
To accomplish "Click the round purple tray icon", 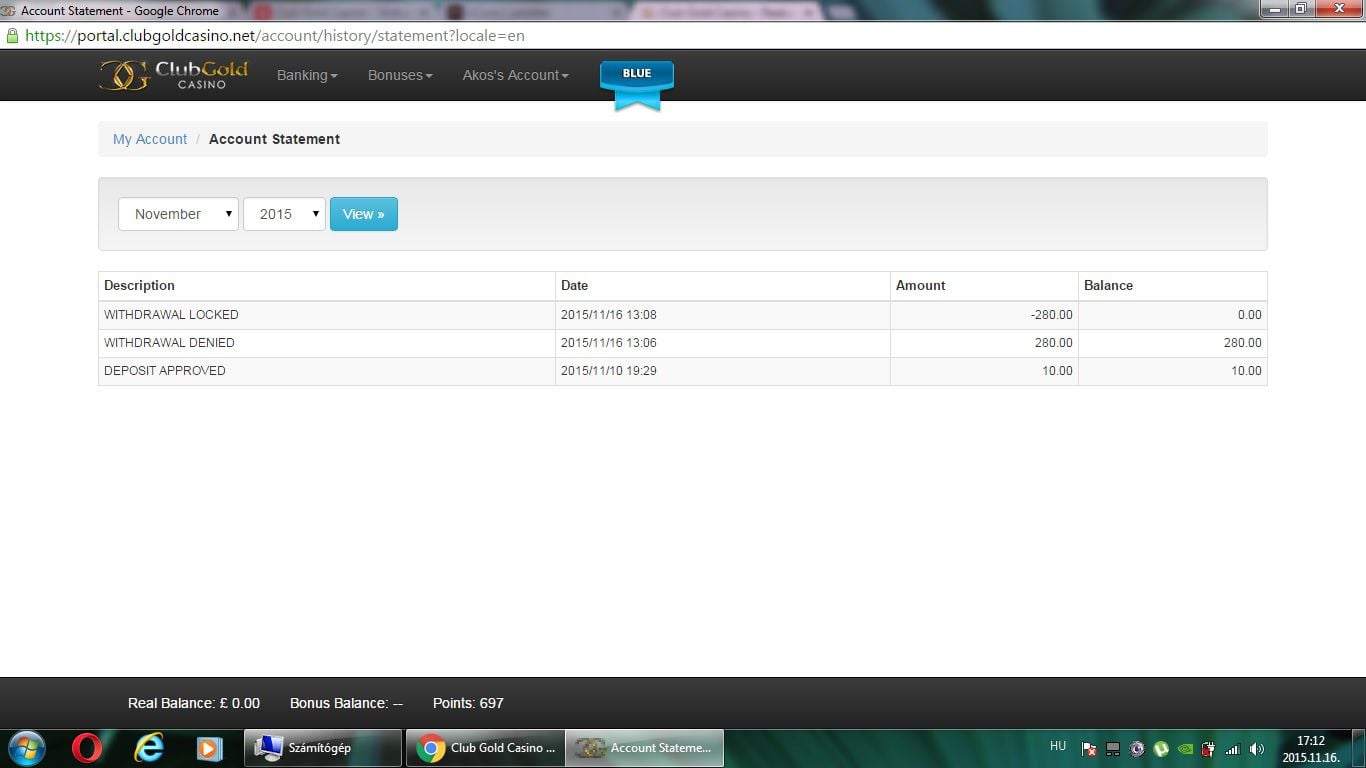I will [1137, 749].
